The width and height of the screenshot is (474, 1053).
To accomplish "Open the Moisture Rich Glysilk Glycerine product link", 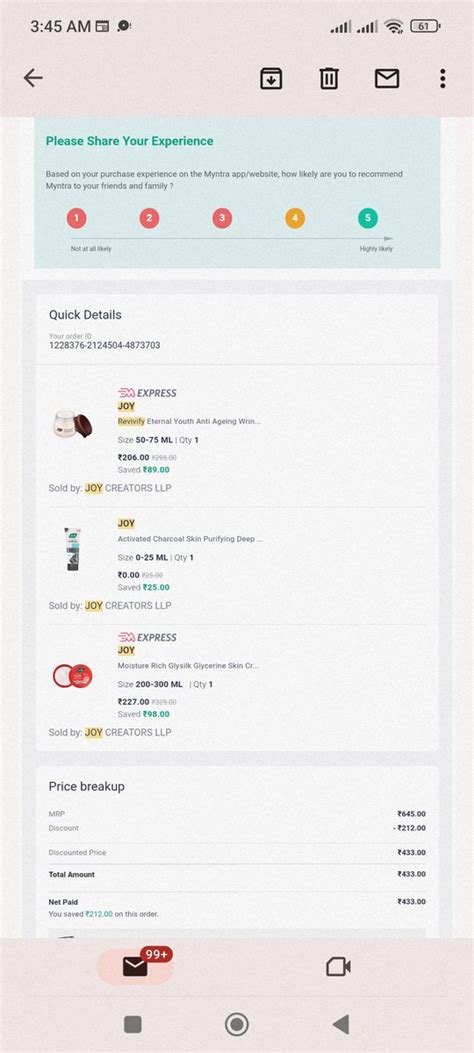I will tap(188, 666).
